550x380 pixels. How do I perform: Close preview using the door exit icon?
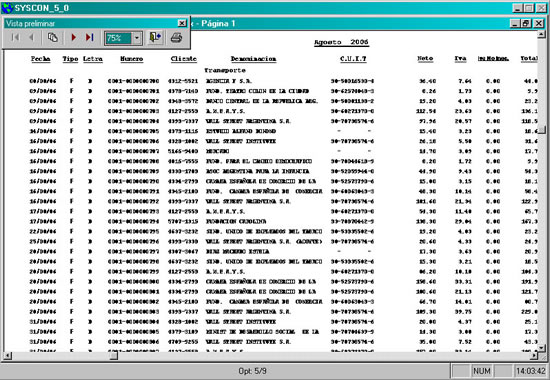point(155,37)
